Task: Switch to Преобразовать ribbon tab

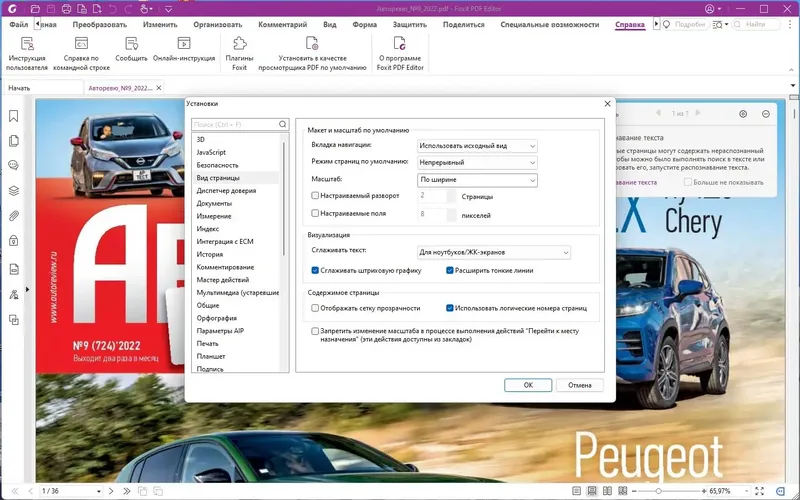Action: [99, 24]
